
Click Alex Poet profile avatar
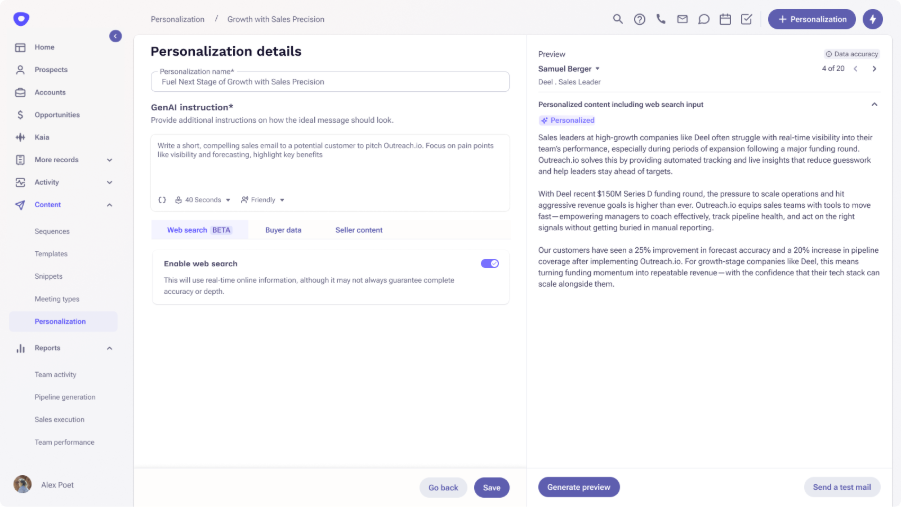tap(22, 485)
